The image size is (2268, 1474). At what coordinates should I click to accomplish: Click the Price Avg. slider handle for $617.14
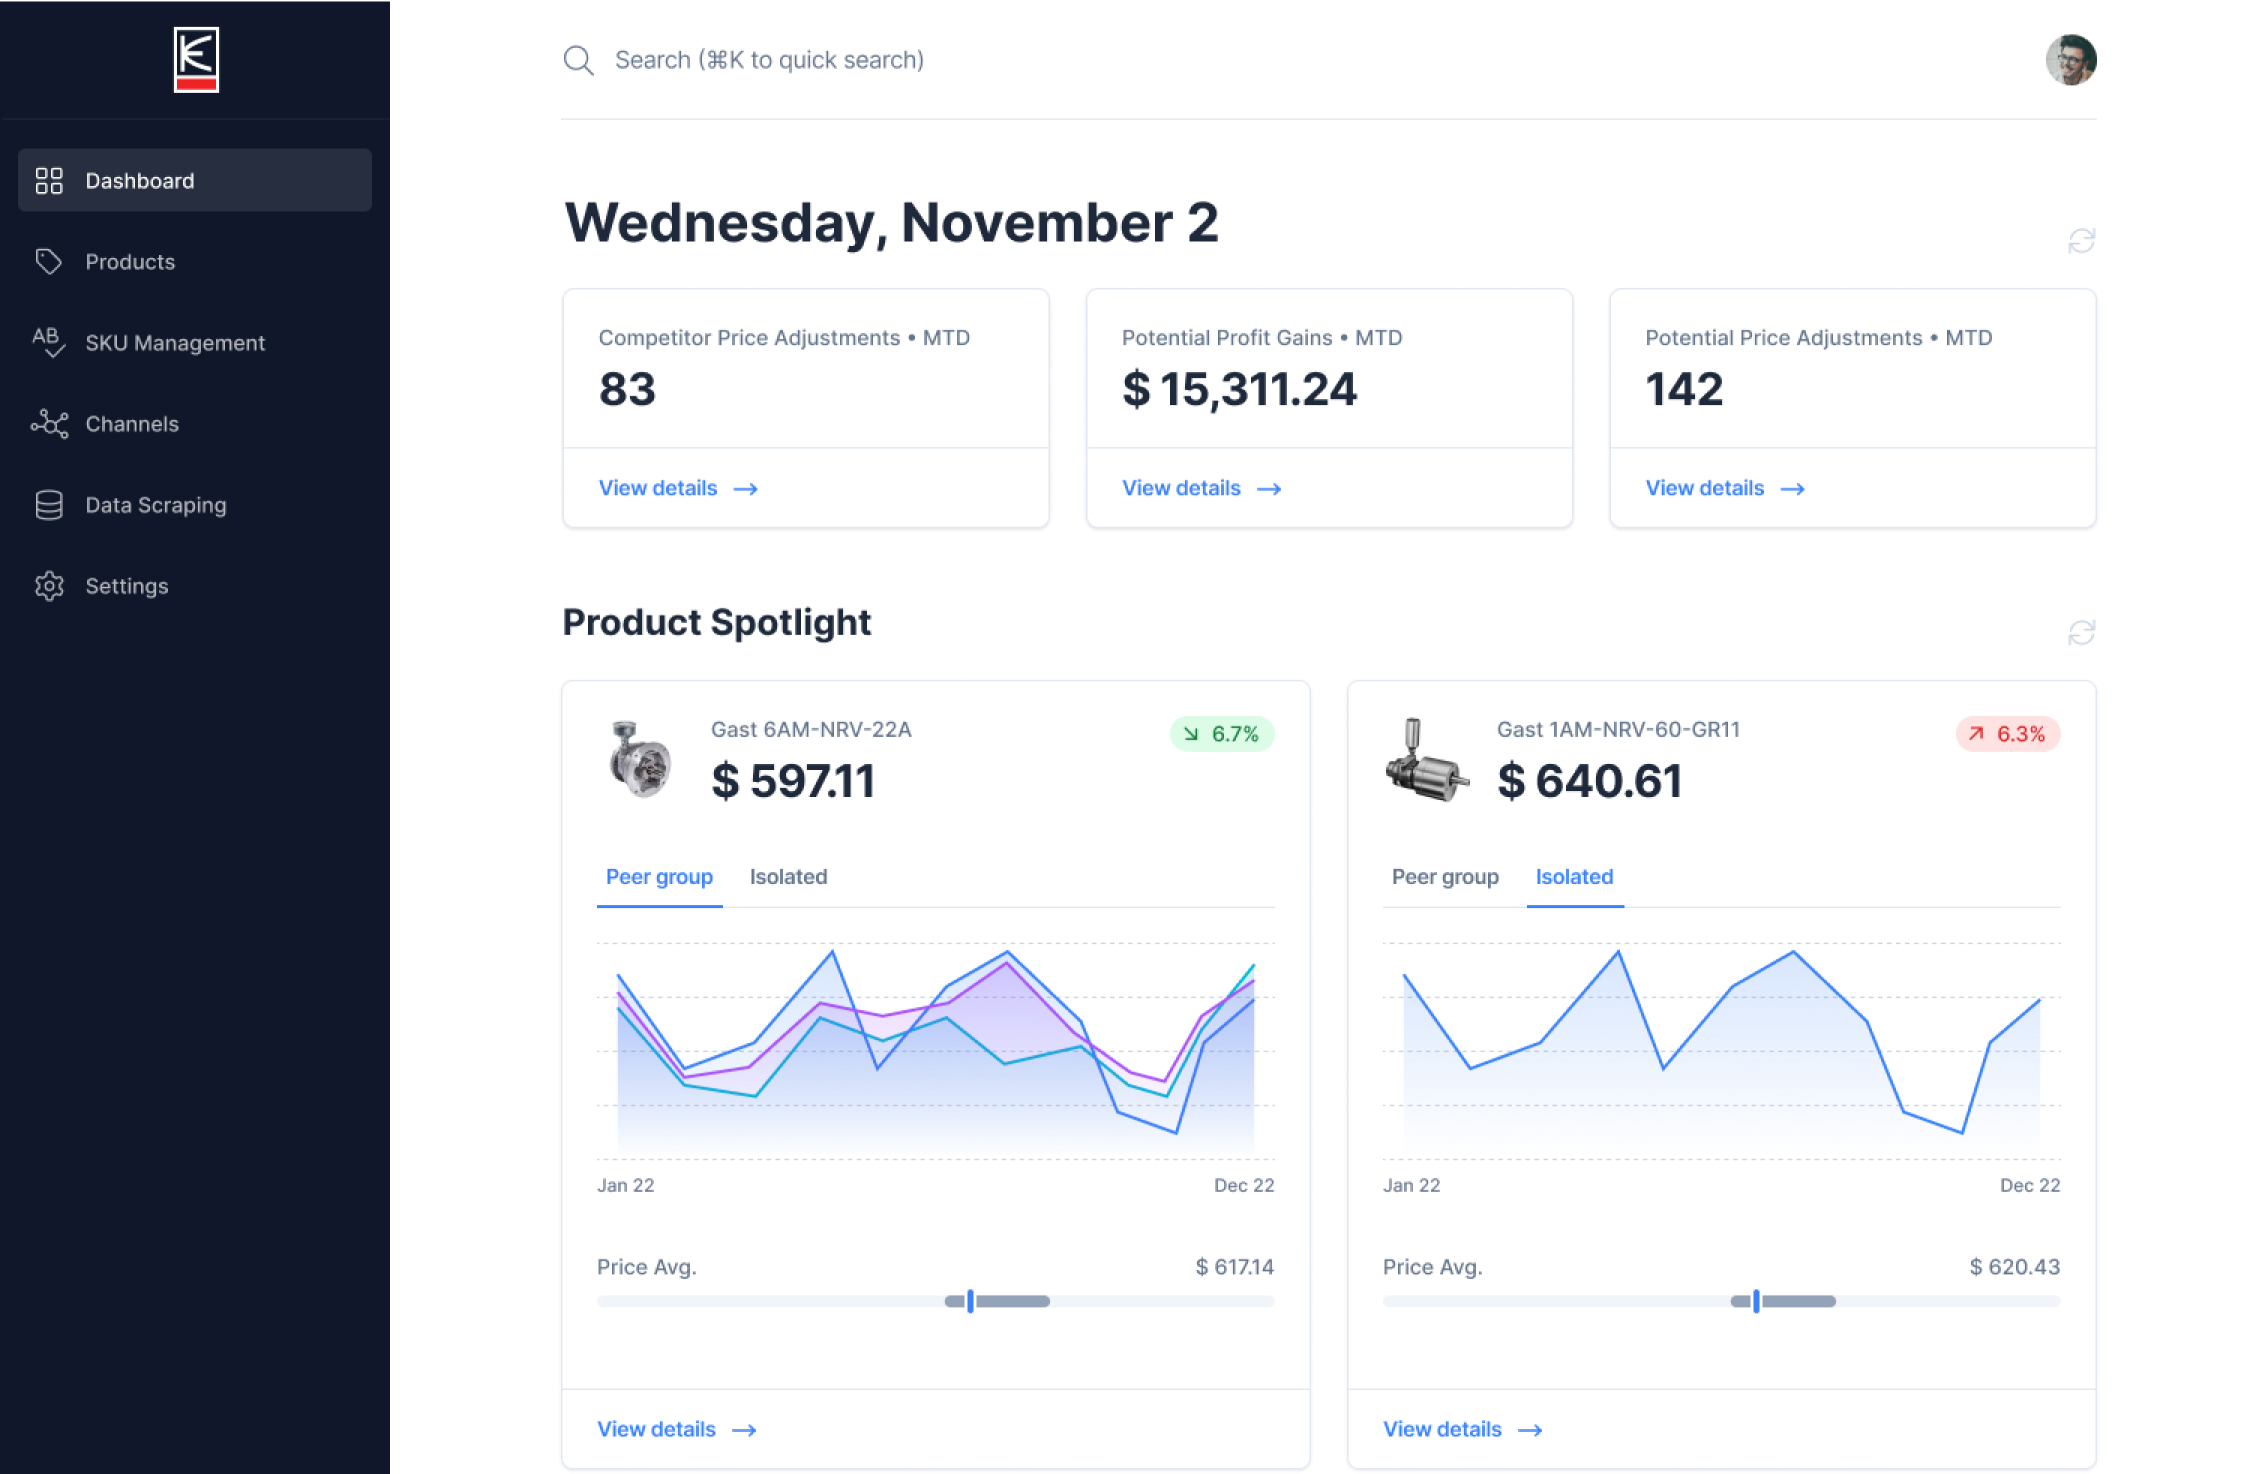(970, 1301)
